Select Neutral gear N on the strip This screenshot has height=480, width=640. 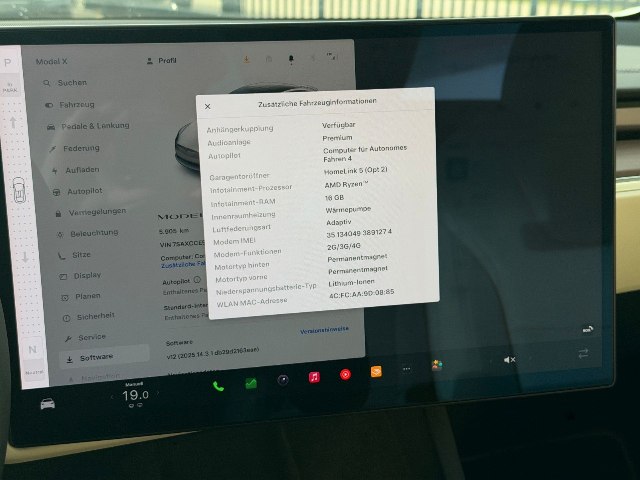coord(33,350)
